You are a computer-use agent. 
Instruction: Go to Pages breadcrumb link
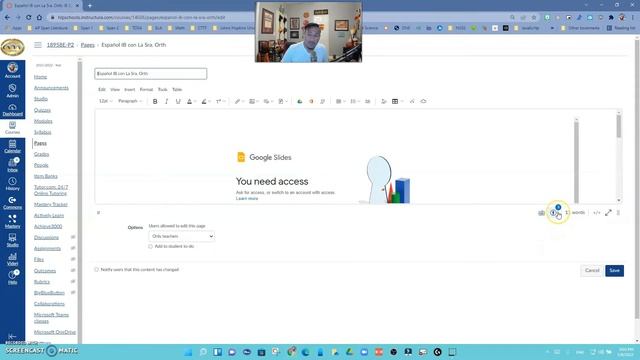[87, 45]
